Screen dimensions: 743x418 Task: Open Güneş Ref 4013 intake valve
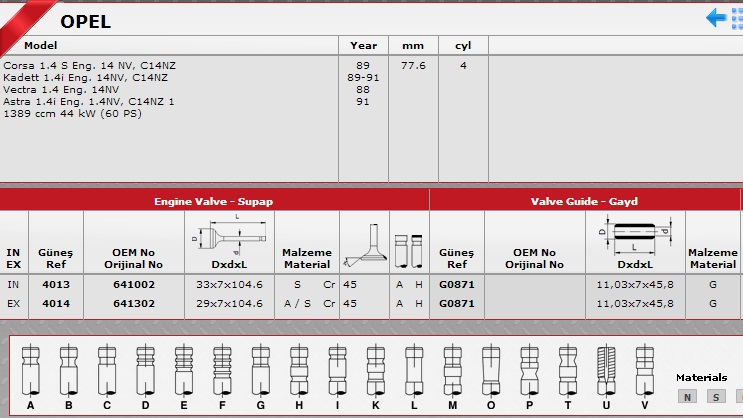[56, 285]
